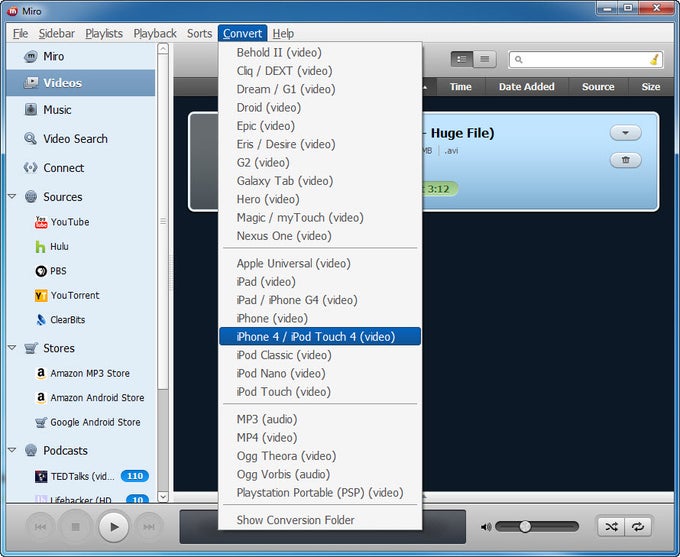Viewport: 680px width, 557px height.
Task: Click the Sources globe icon
Action: coord(31,197)
